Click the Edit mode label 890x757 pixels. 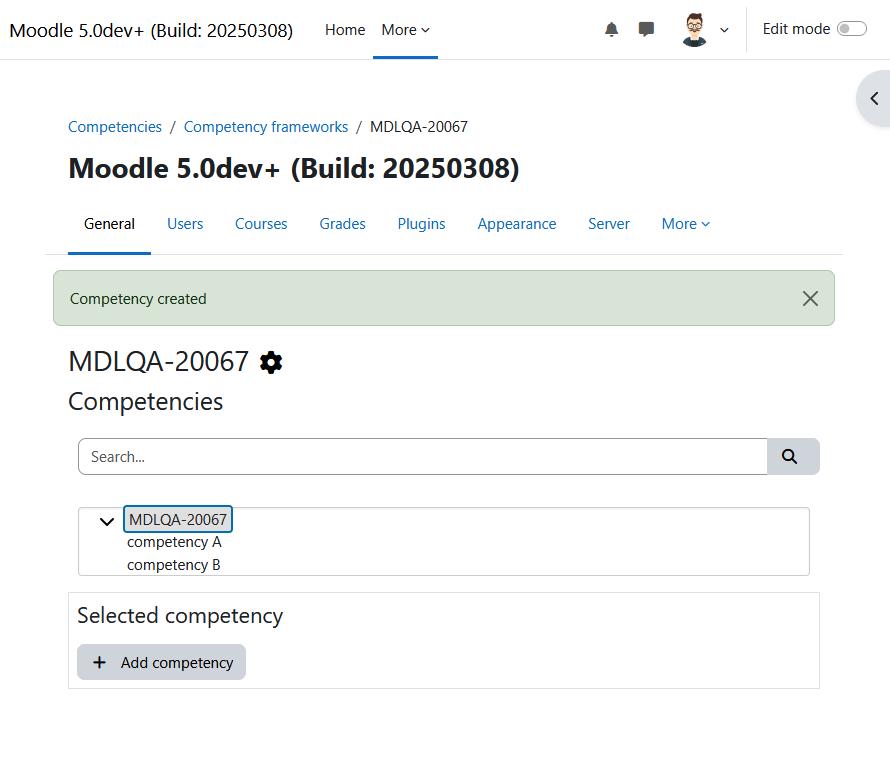tap(796, 29)
